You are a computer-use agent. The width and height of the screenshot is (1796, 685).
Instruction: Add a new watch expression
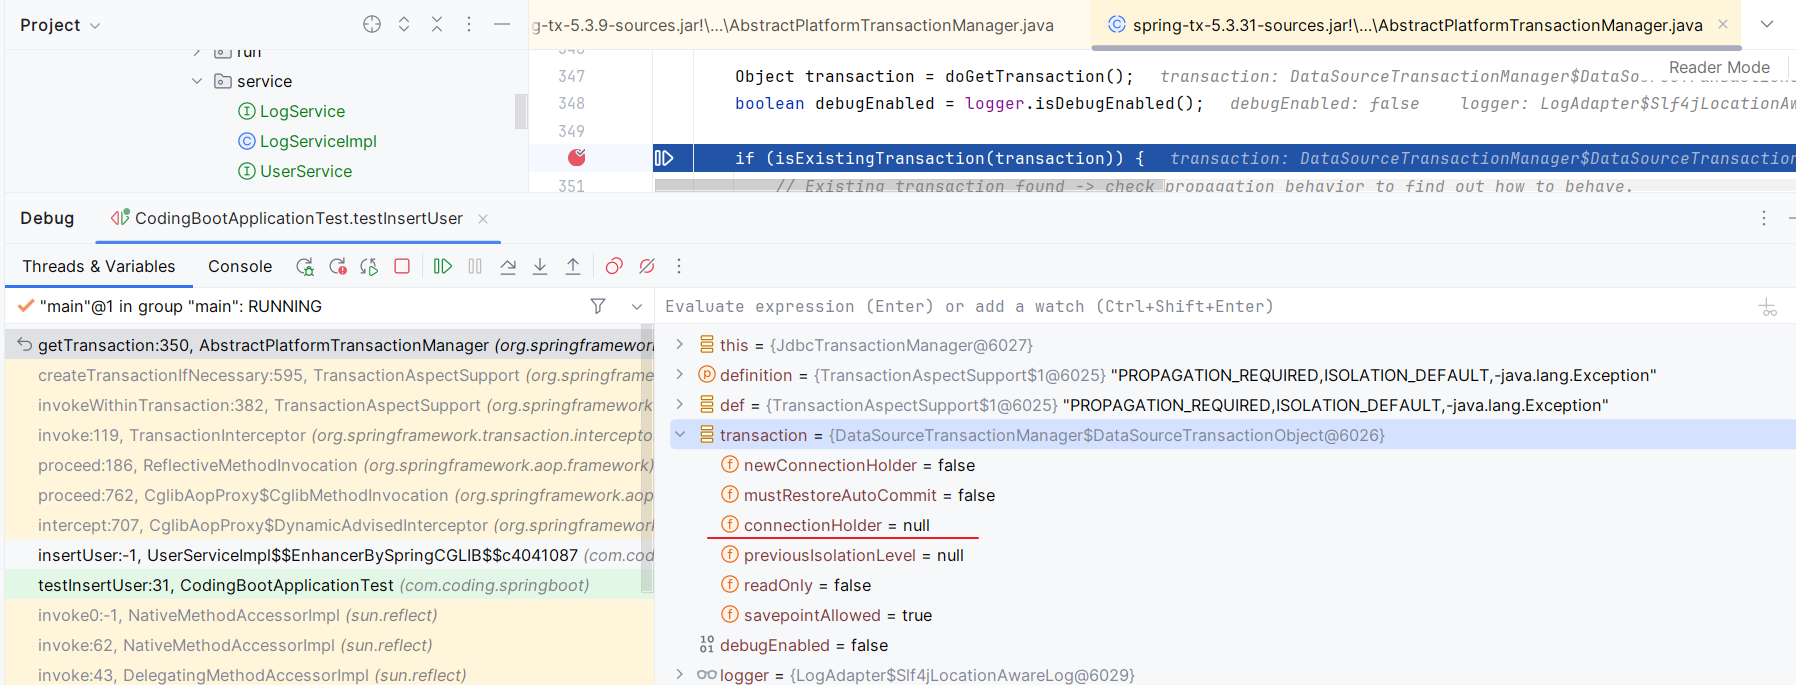pos(1768,307)
